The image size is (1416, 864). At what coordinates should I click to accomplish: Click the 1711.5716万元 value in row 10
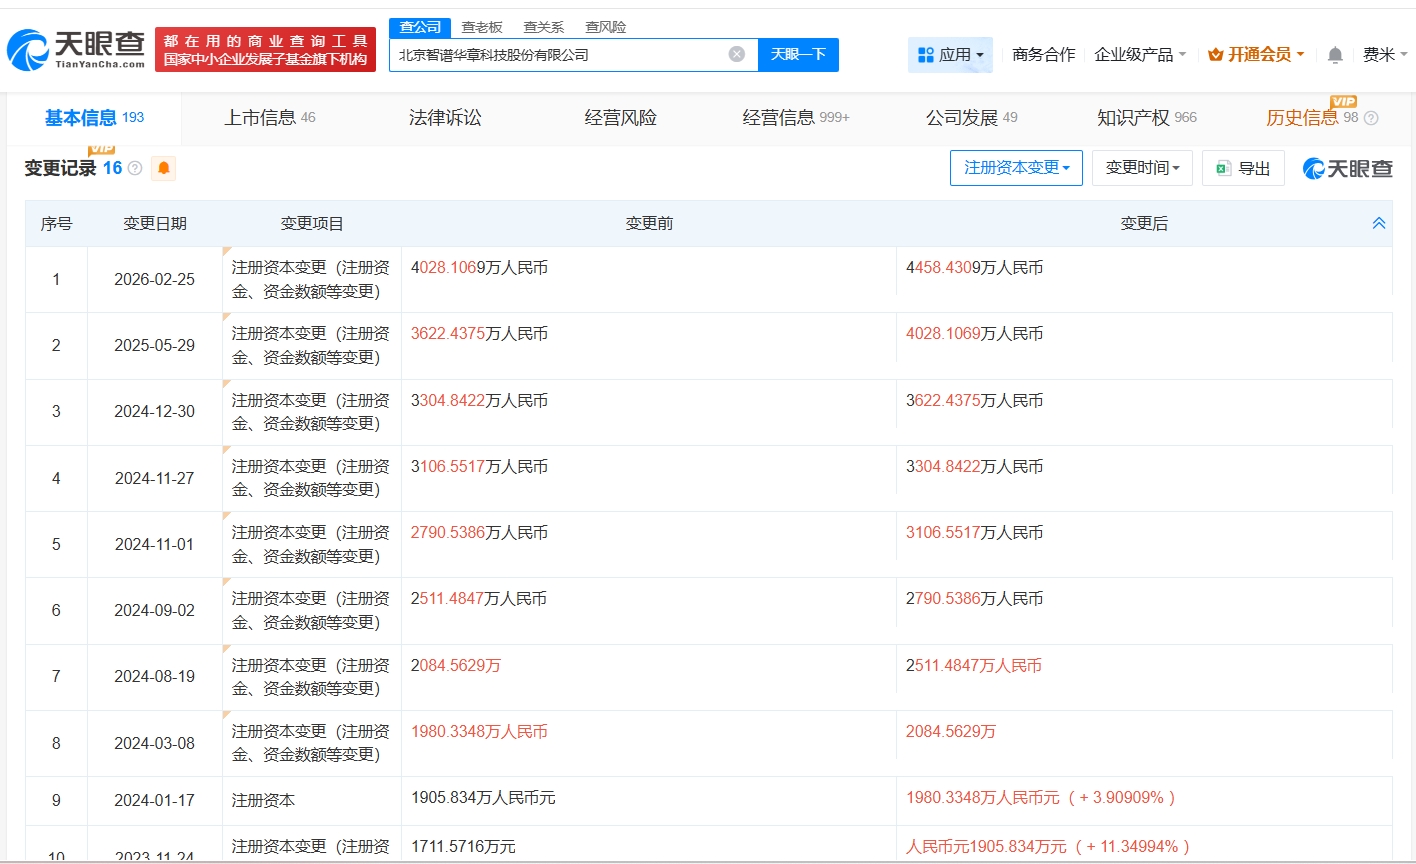point(463,847)
